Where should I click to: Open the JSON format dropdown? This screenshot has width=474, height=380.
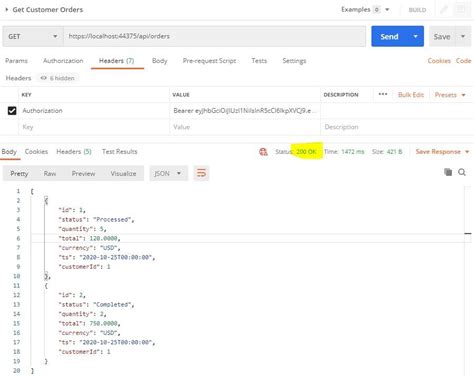(168, 173)
